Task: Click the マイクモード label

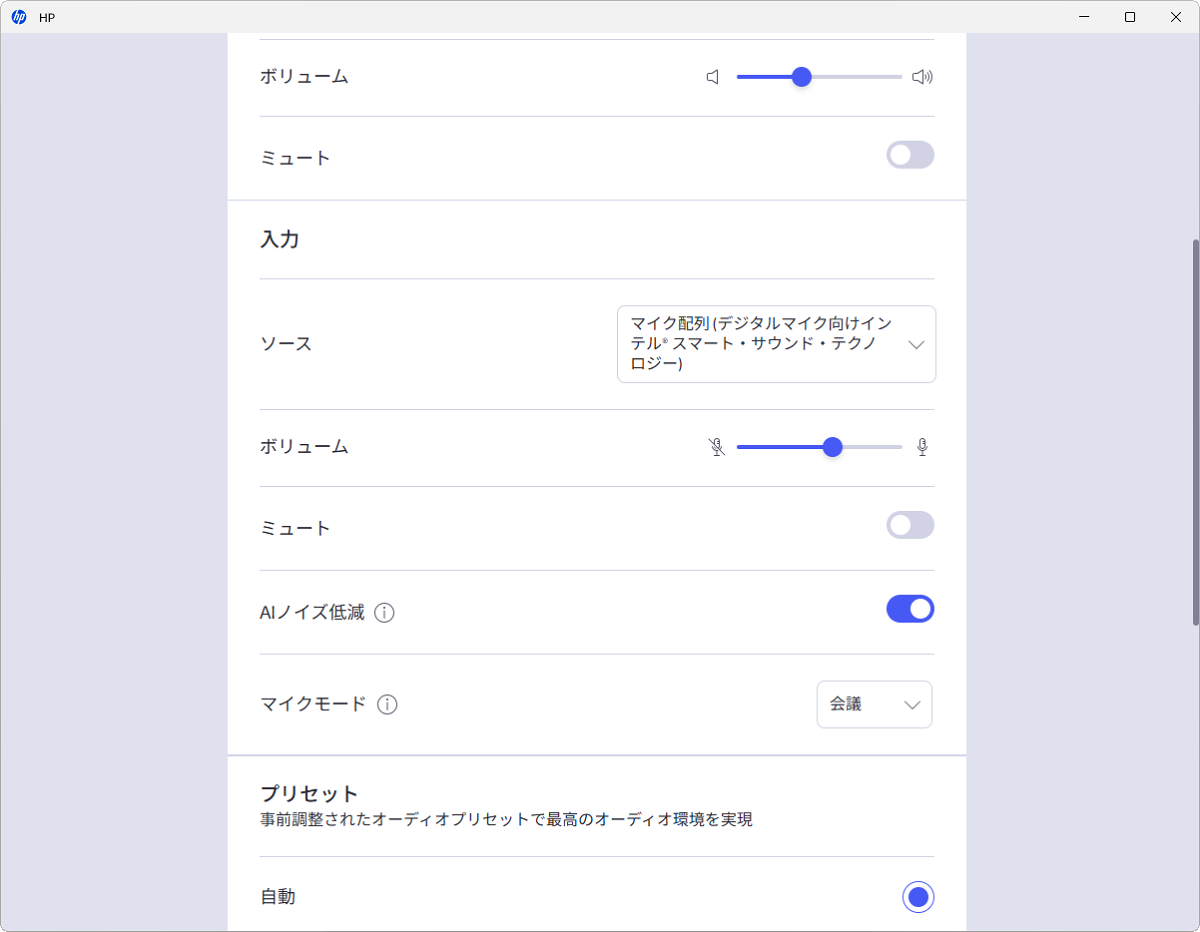Action: (x=313, y=704)
